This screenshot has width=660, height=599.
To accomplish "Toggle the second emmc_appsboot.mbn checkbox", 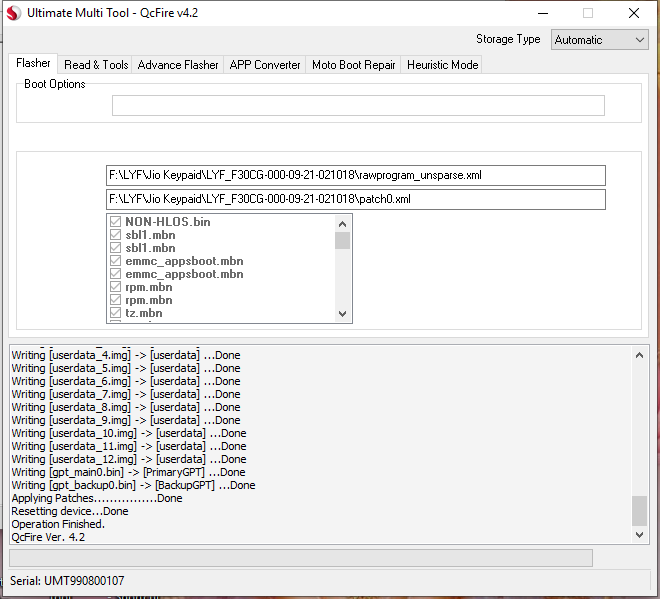I will 115,274.
